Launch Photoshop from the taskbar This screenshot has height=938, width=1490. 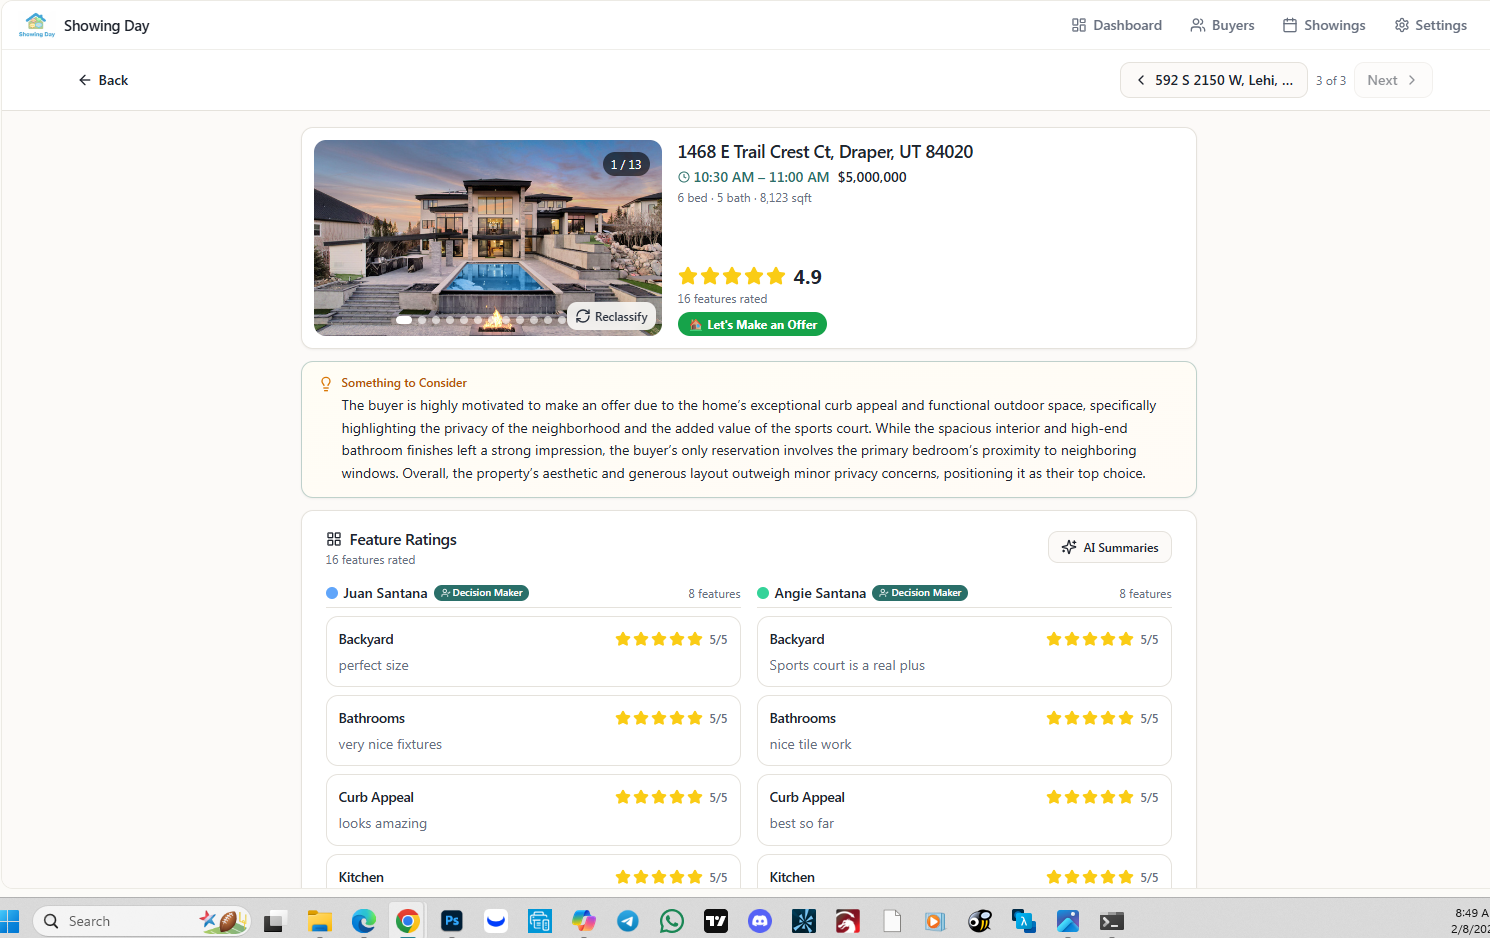[x=451, y=920]
